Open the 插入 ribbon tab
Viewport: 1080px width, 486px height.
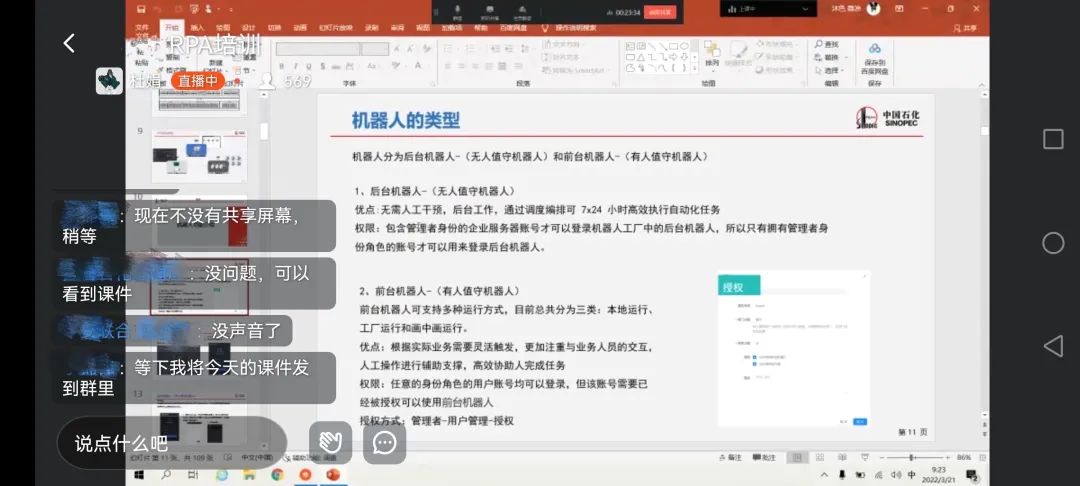pos(197,28)
